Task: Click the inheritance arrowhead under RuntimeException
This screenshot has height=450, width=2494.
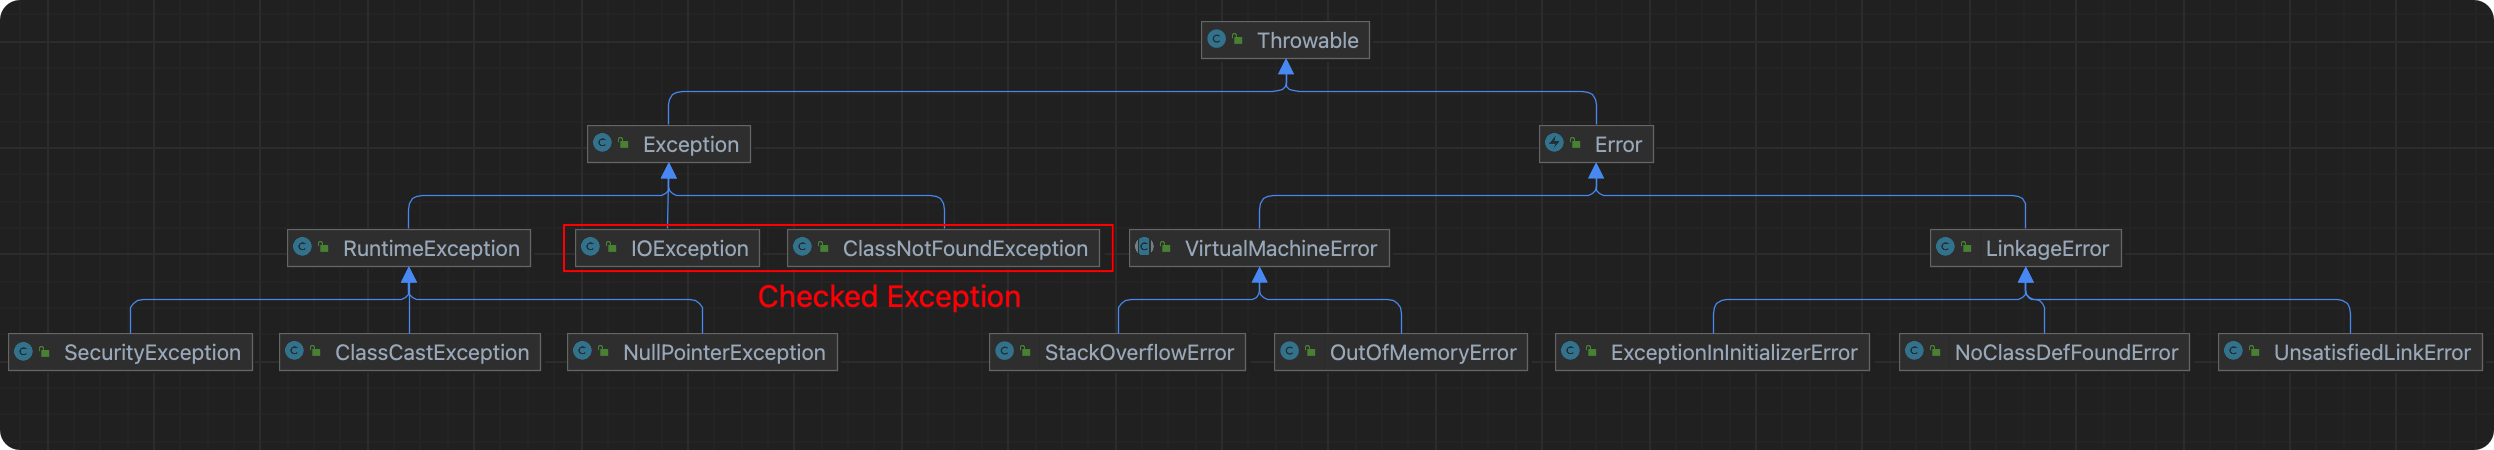Action: coord(409,276)
